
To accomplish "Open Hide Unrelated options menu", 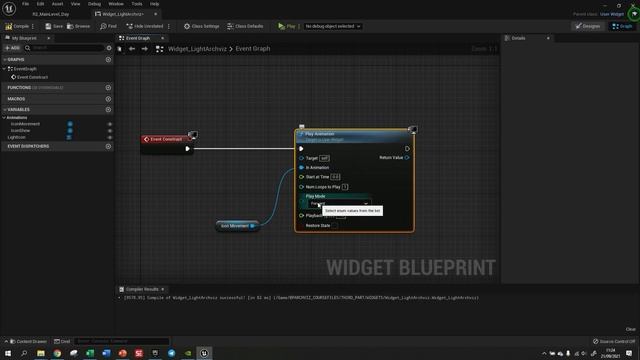I will (x=169, y=26).
